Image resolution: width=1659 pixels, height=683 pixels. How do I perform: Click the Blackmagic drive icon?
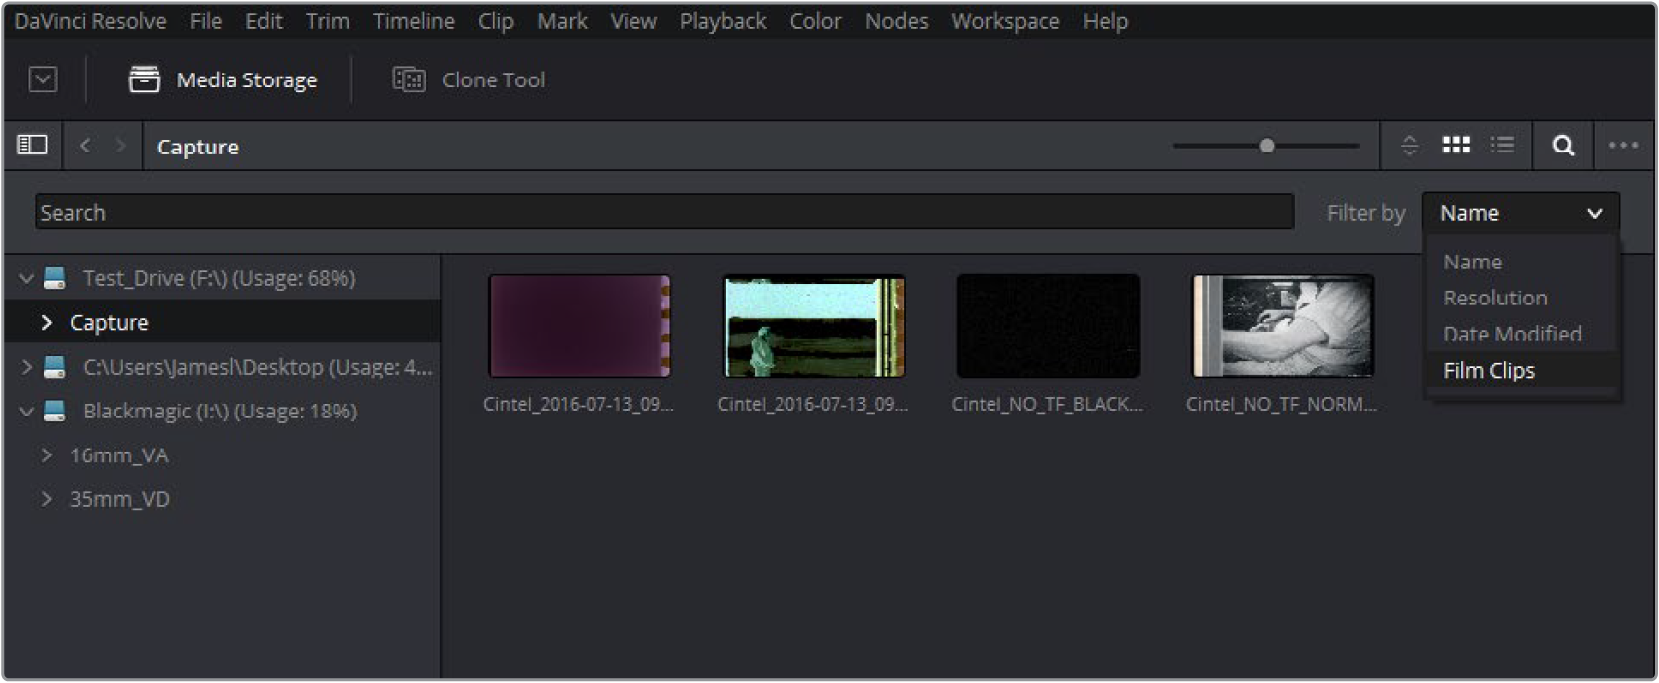tap(55, 411)
